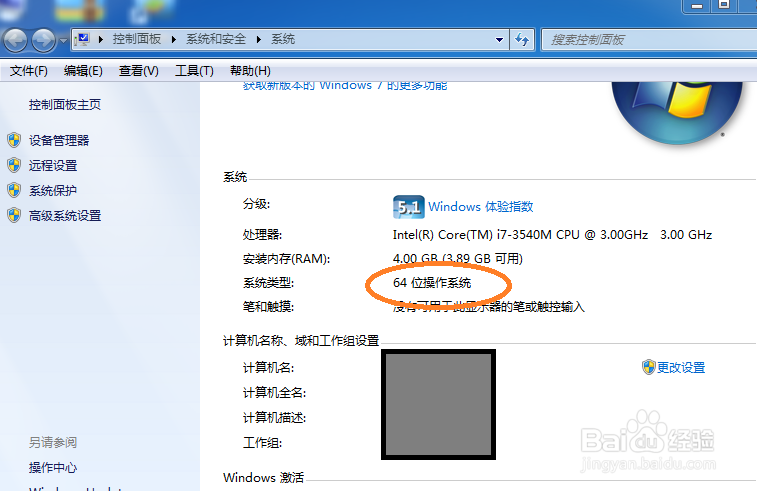757x491 pixels.
Task: Click shield icon next to 设备管理器
Action: (14, 140)
